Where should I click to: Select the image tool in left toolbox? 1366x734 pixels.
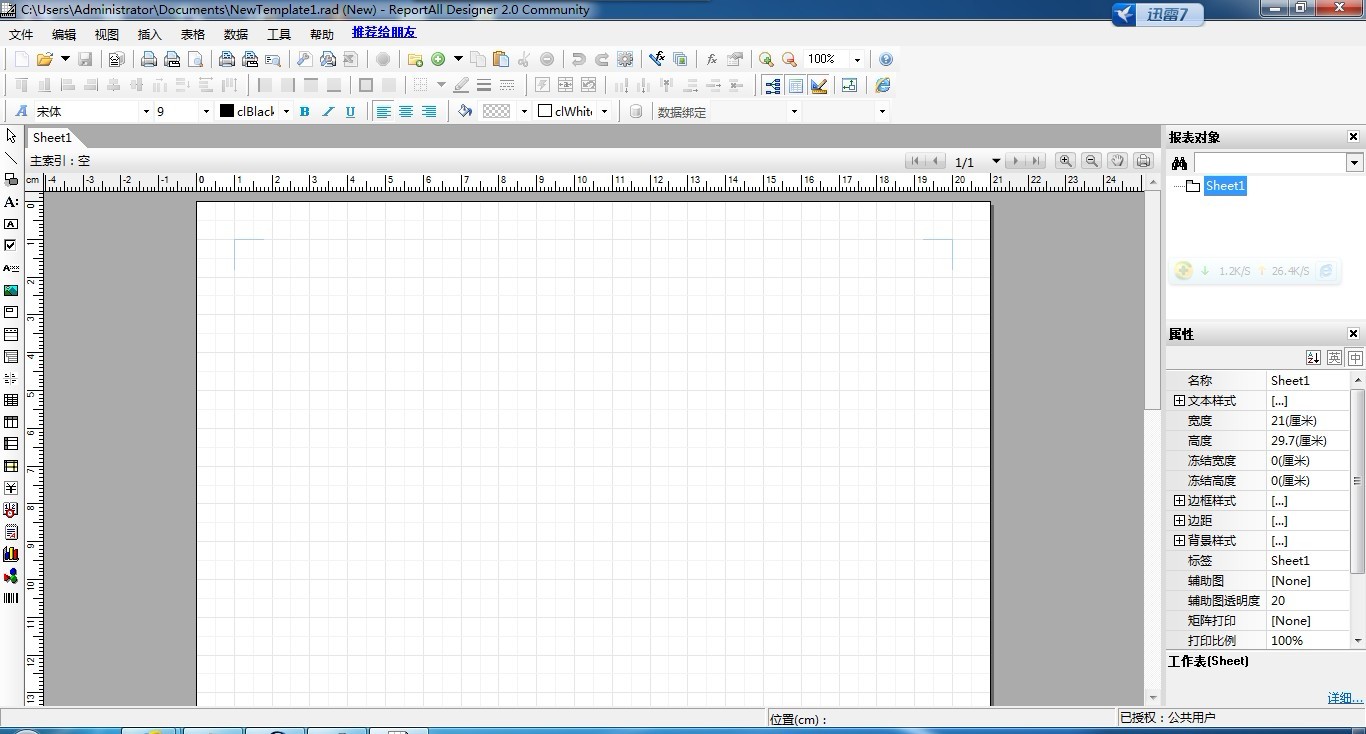11,290
